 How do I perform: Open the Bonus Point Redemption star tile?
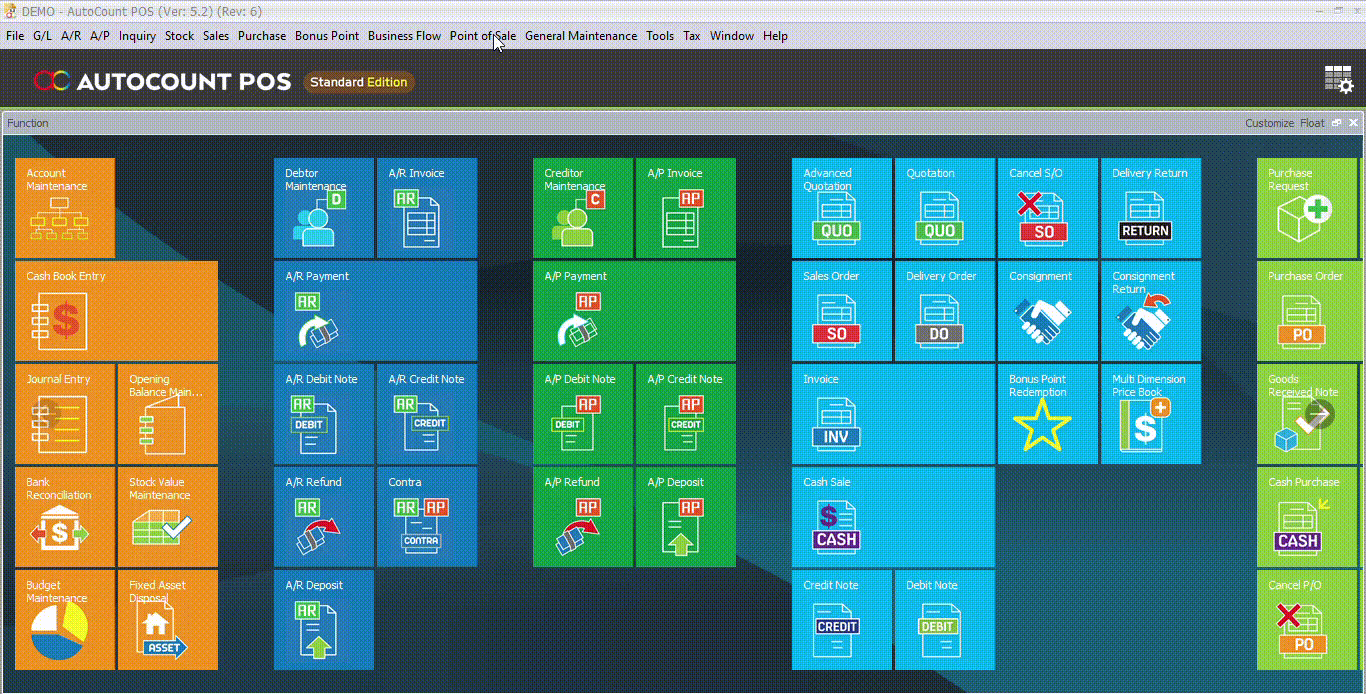(1047, 414)
